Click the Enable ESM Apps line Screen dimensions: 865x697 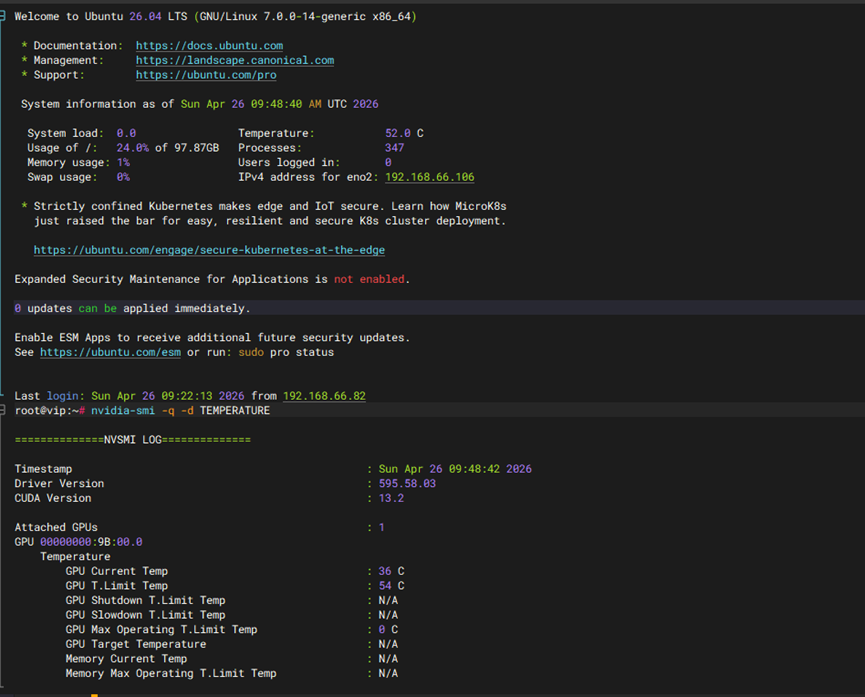pos(212,337)
